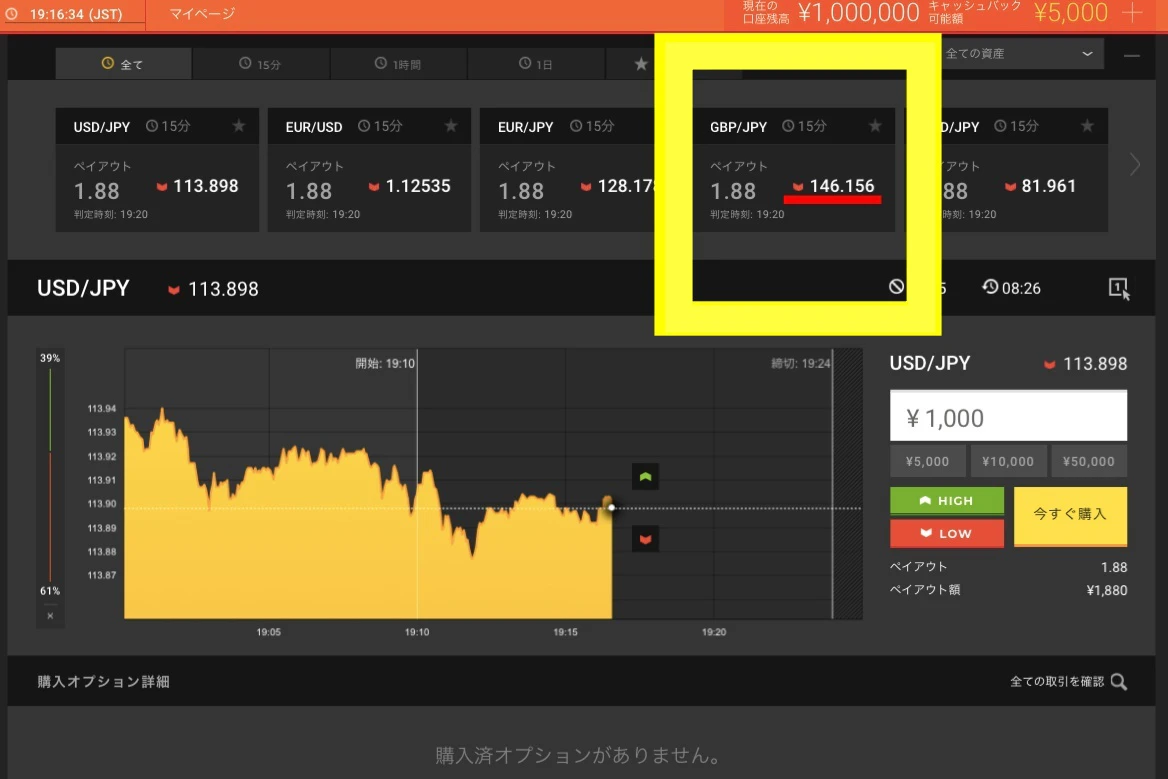Image resolution: width=1168 pixels, height=779 pixels.
Task: Click the ¥5,000 cashback amount
Action: 1070,13
